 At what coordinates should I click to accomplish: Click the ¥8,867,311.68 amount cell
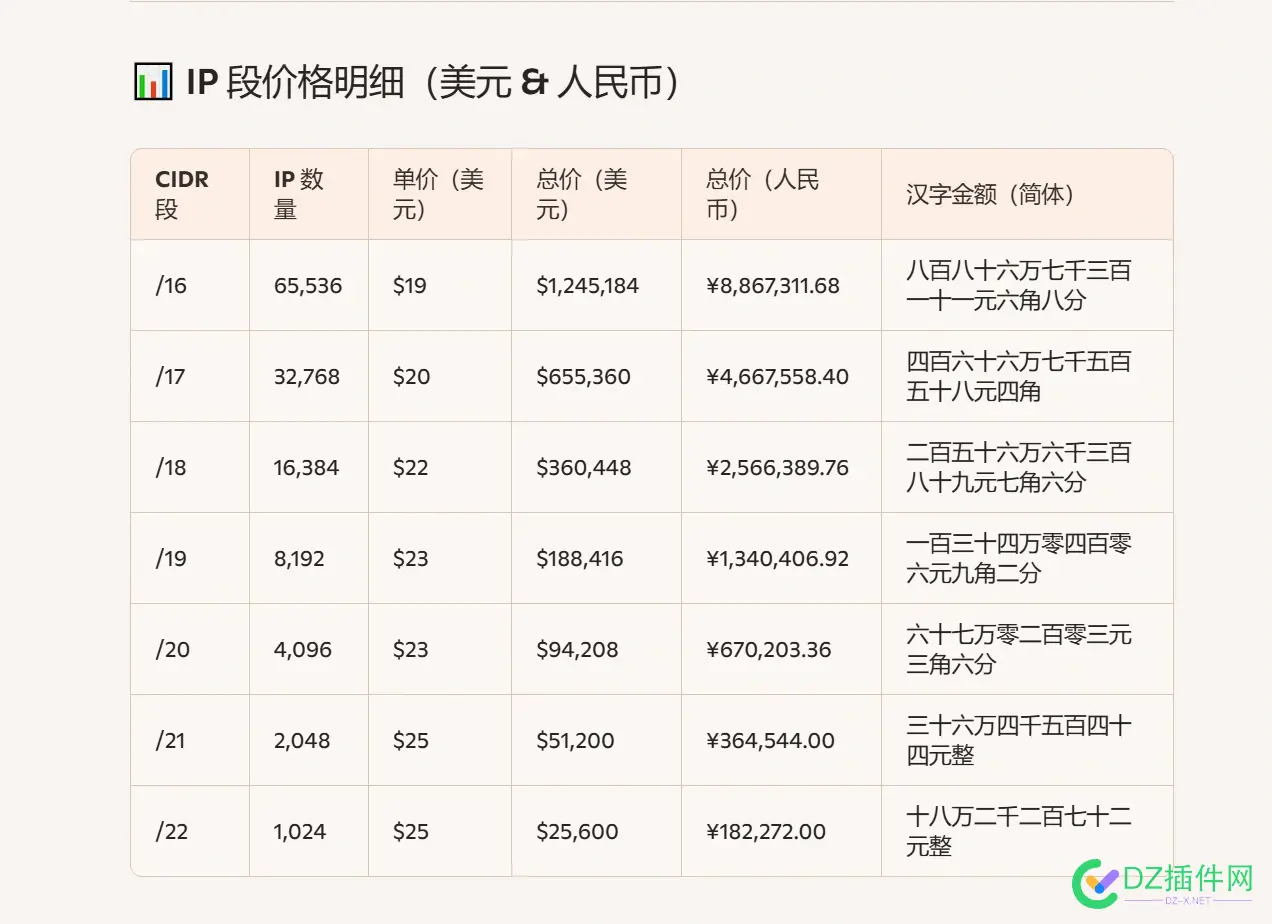[772, 285]
